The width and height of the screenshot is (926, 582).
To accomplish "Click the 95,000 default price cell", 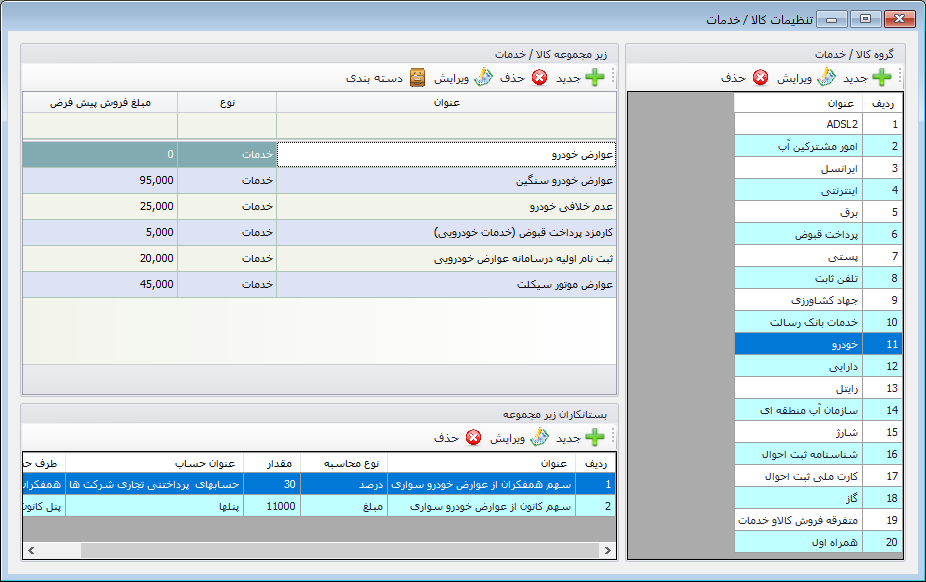I will point(100,181).
